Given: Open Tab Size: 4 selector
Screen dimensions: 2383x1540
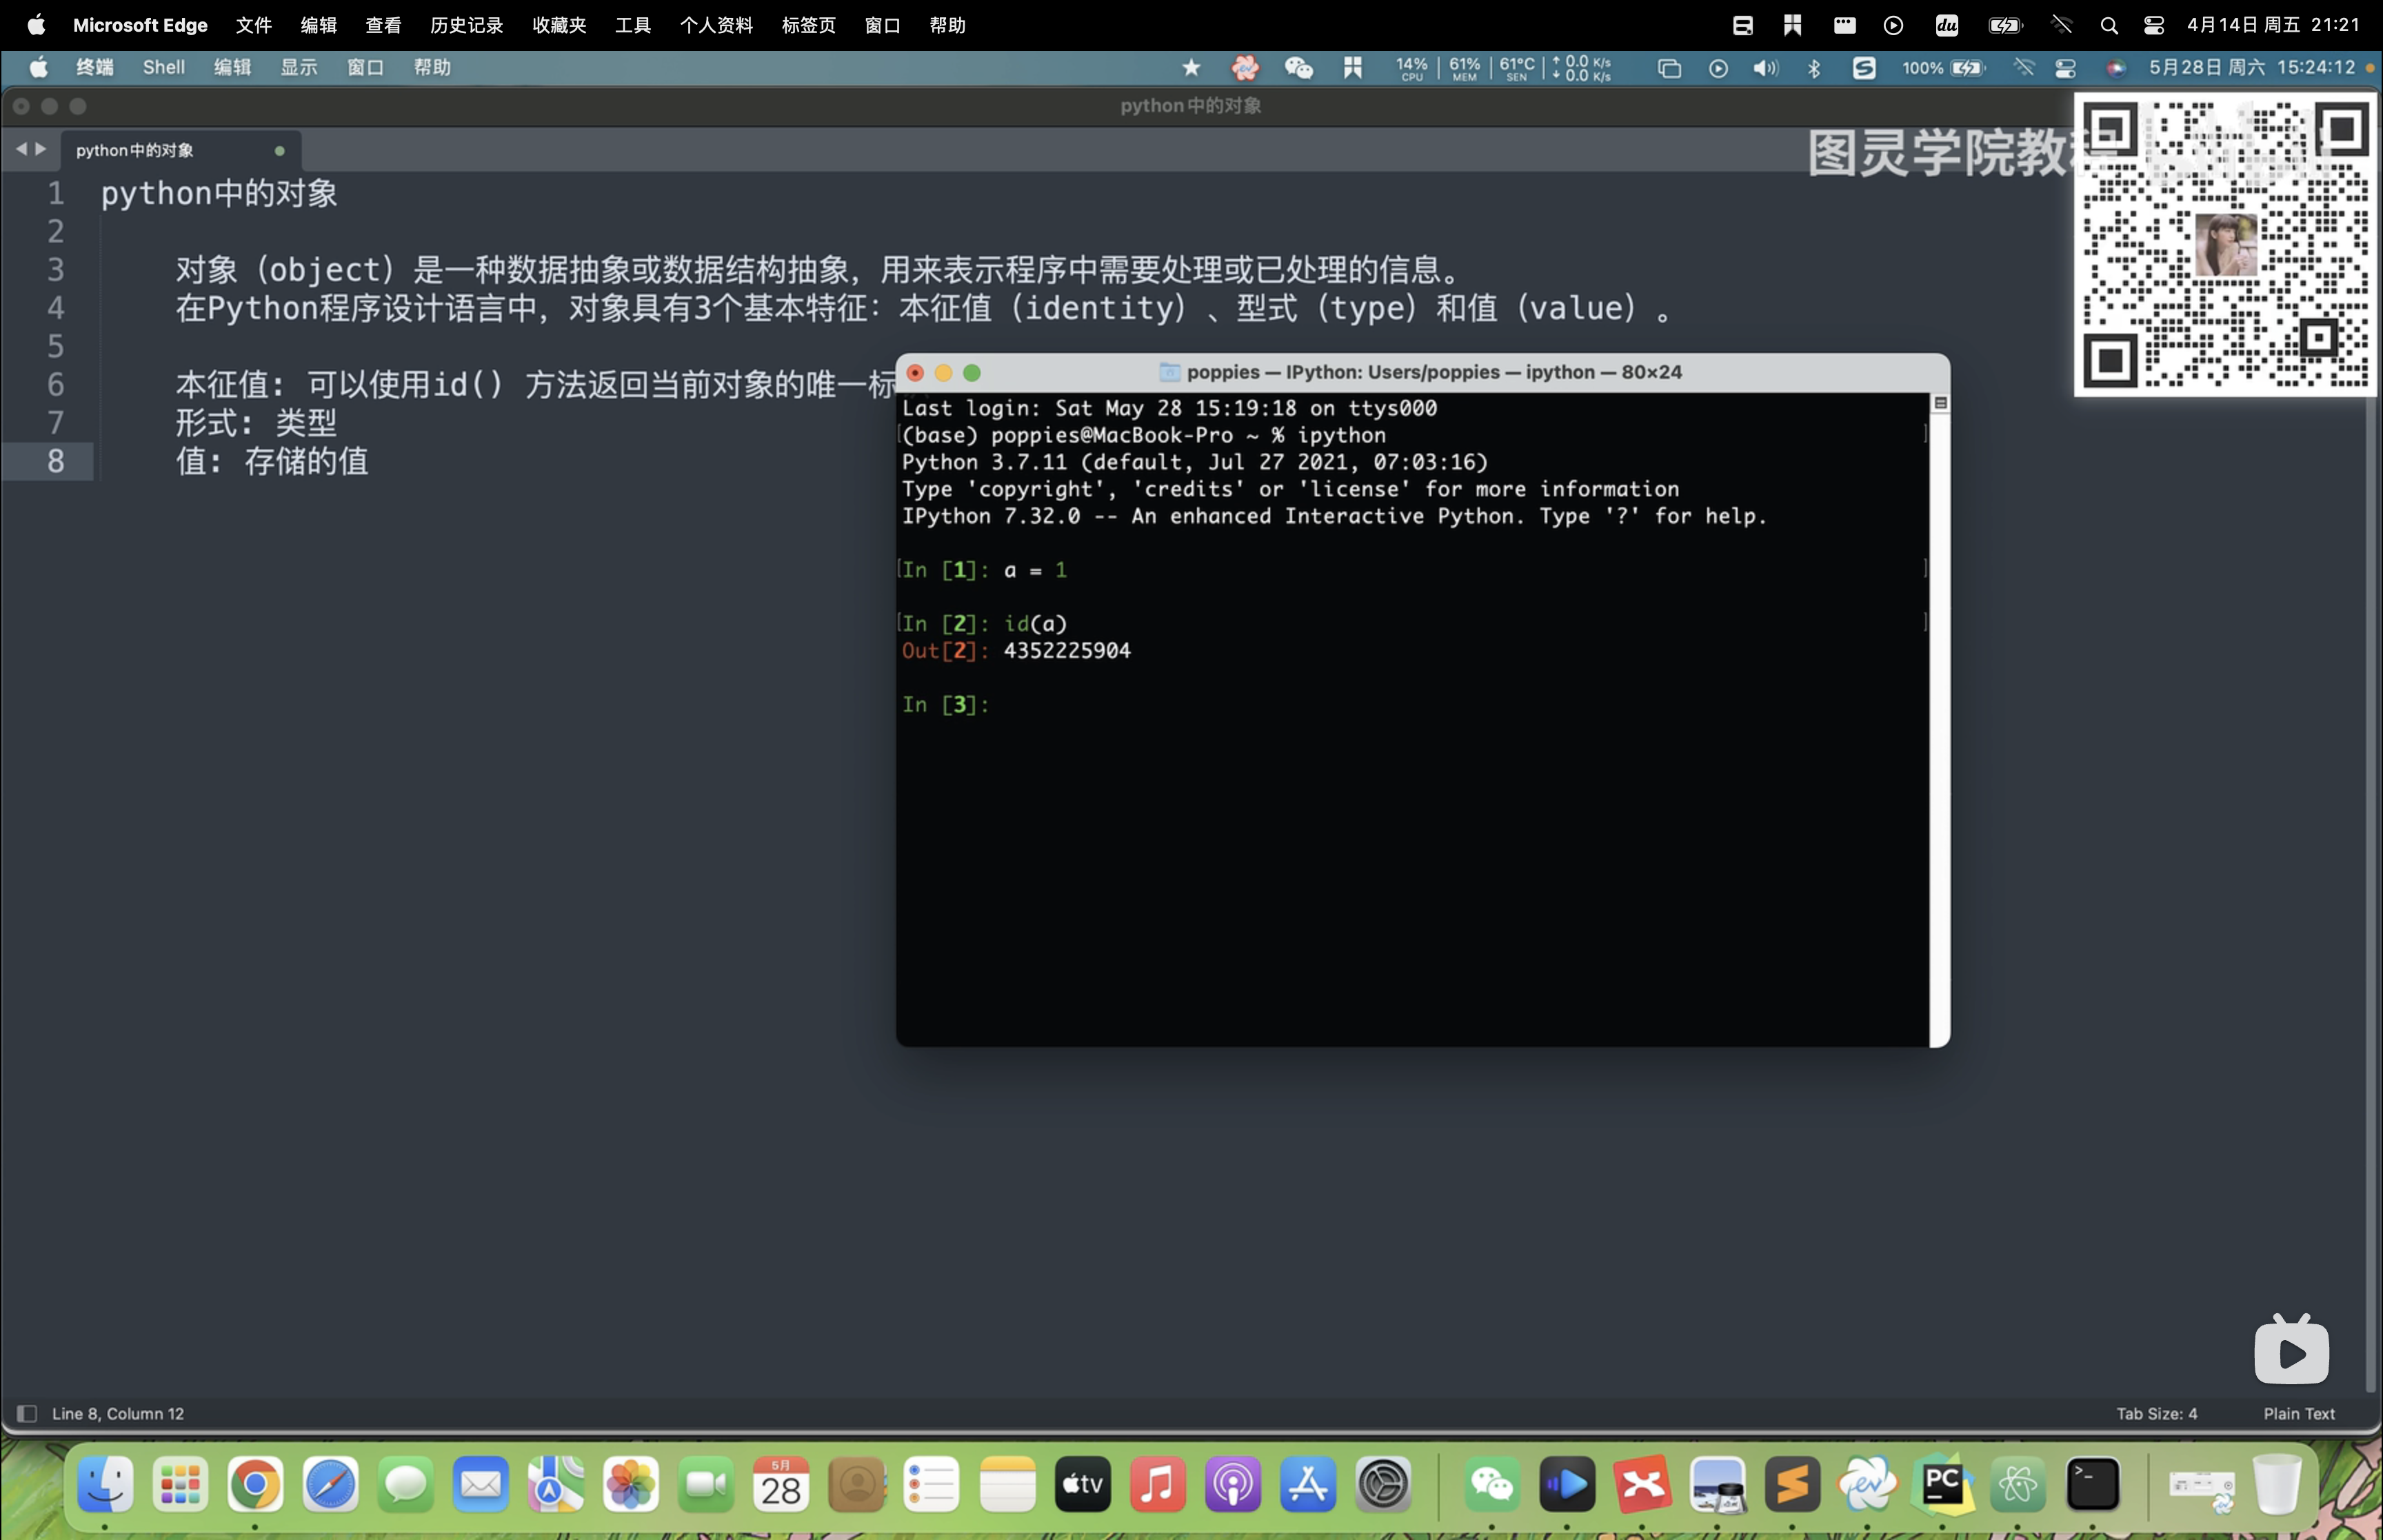Looking at the screenshot, I should [2156, 1413].
